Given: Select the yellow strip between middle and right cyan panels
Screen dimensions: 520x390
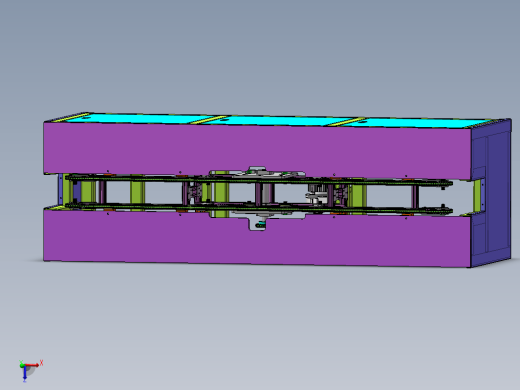Looking at the screenshot, I should pyautogui.click(x=347, y=122).
